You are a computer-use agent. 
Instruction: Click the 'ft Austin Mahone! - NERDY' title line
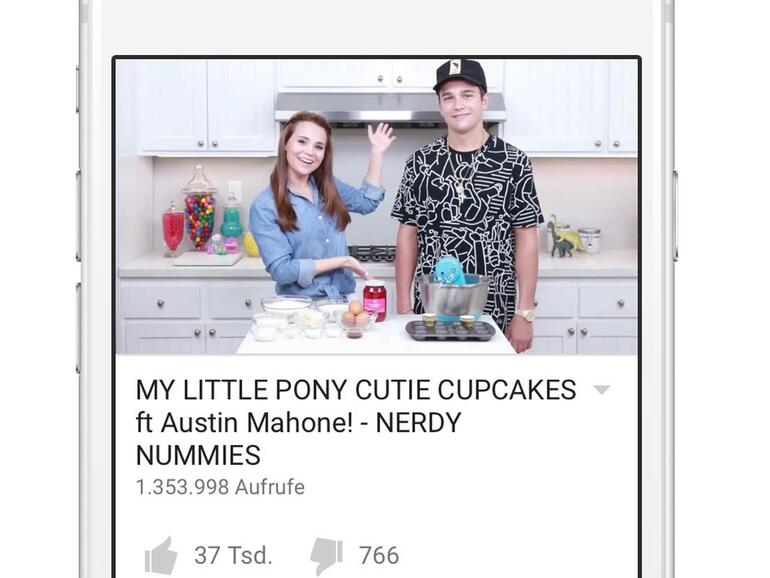(x=299, y=422)
